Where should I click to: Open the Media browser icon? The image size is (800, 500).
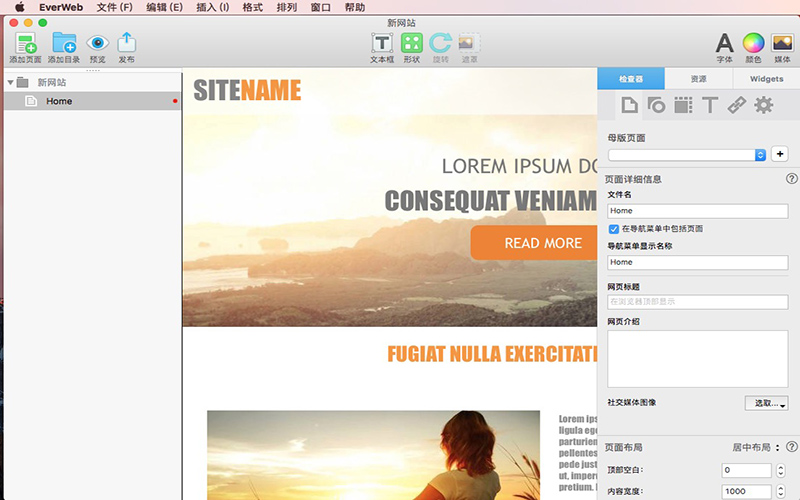click(x=782, y=43)
